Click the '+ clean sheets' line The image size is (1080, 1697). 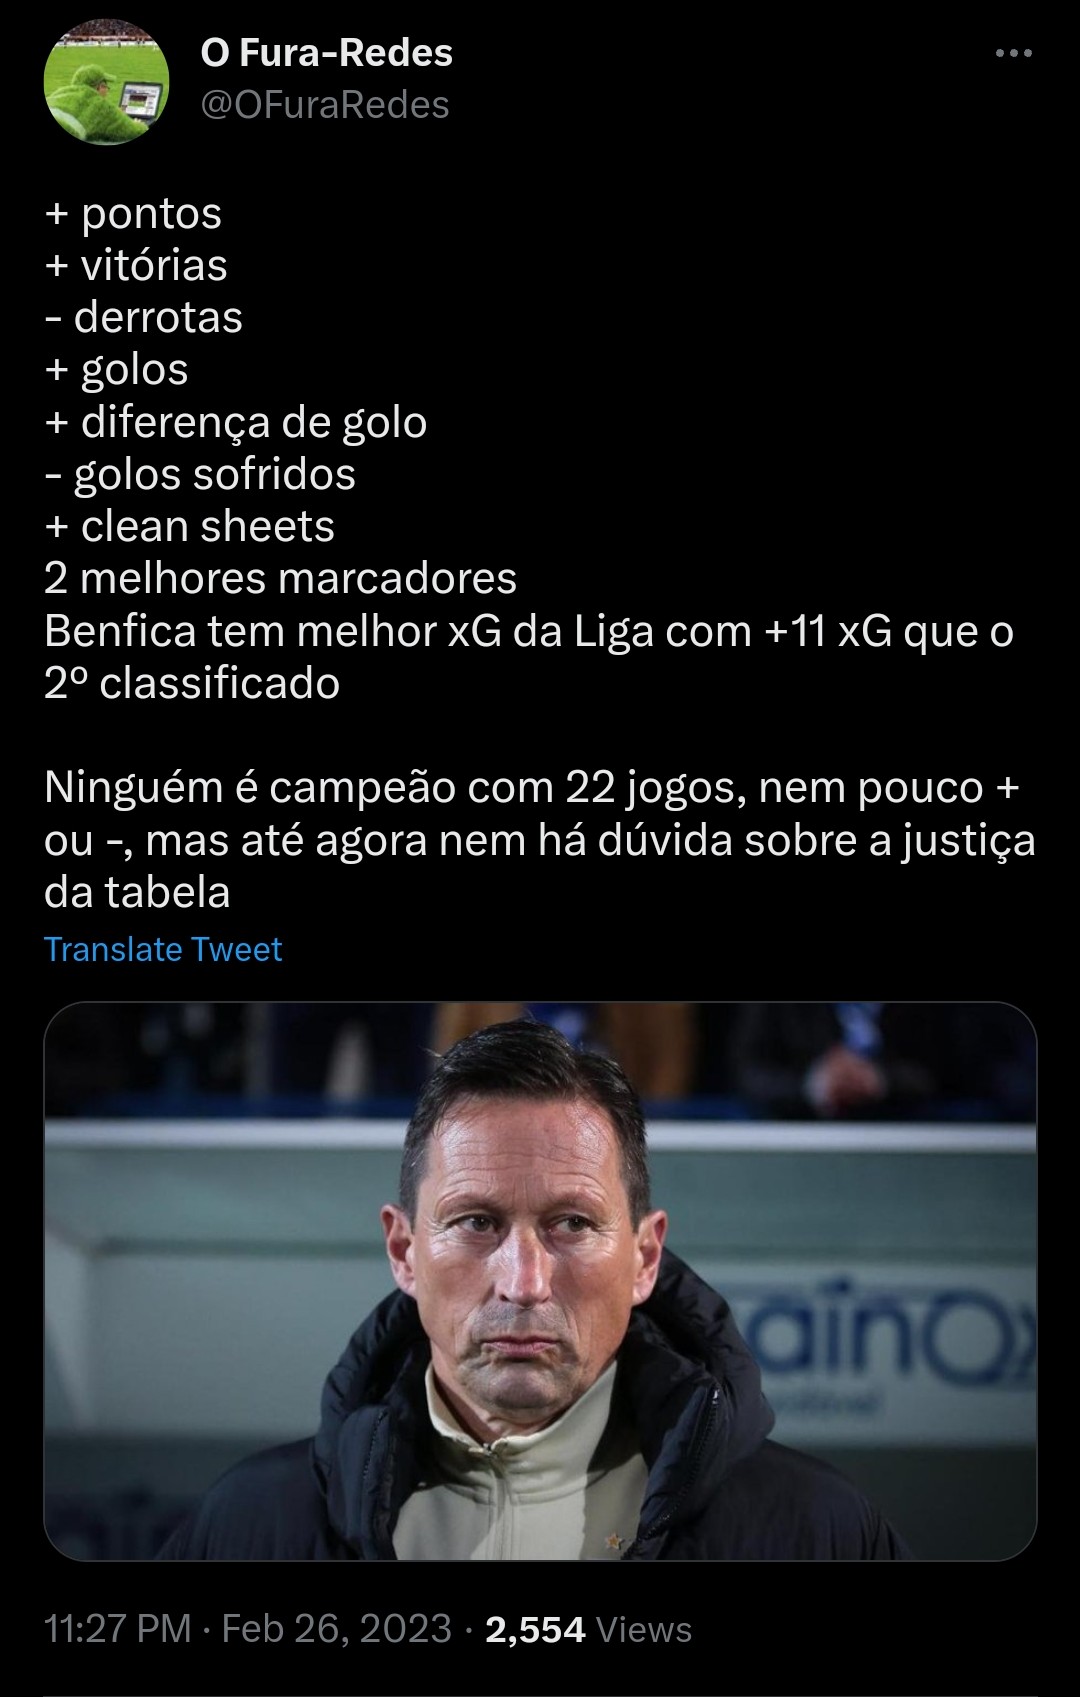point(189,527)
